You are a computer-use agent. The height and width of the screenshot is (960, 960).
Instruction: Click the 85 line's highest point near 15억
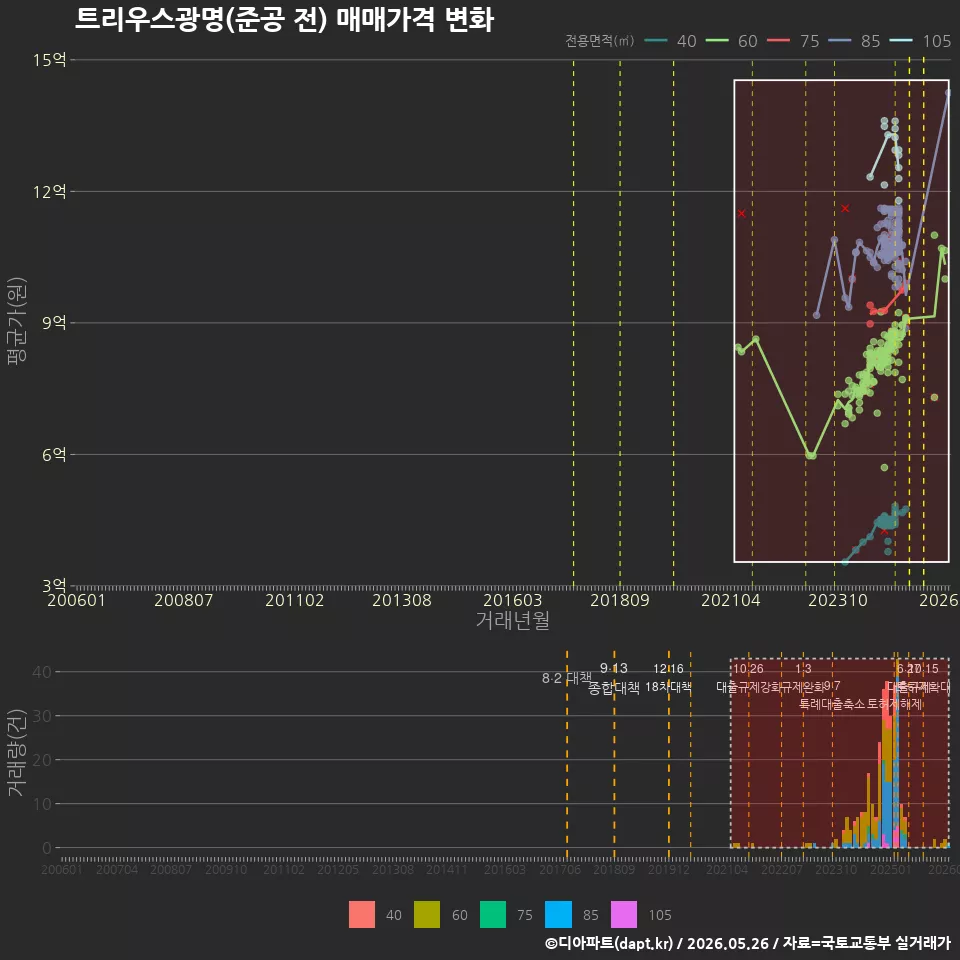click(948, 93)
